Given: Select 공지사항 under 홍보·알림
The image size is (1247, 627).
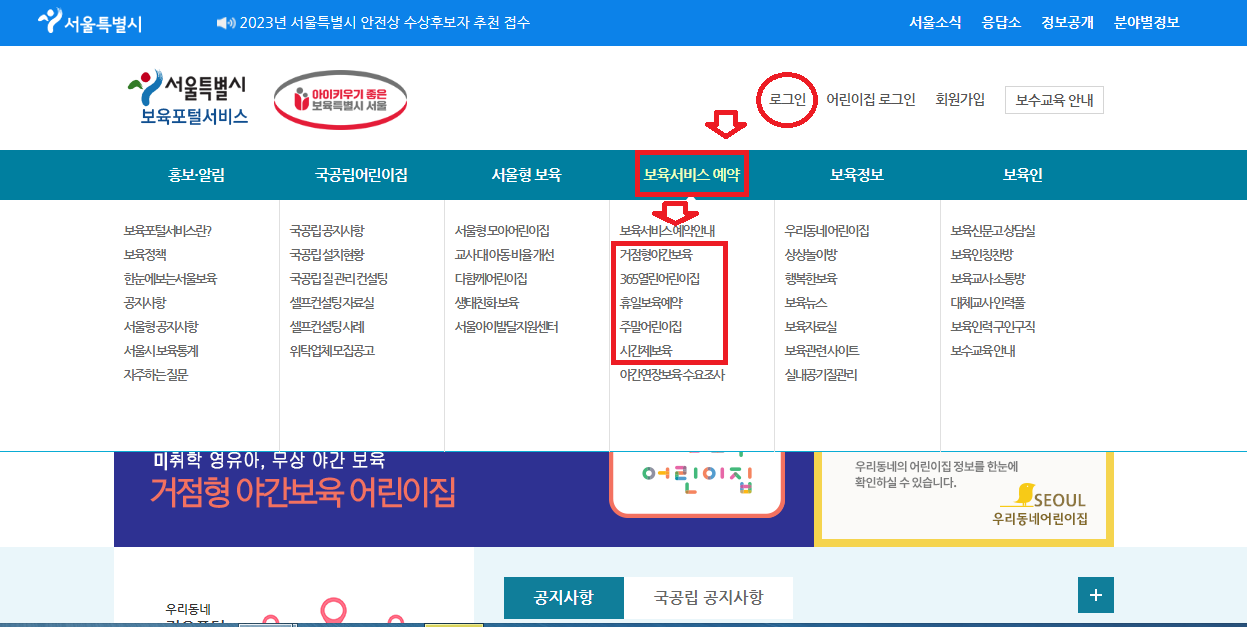Looking at the screenshot, I should (x=145, y=303).
